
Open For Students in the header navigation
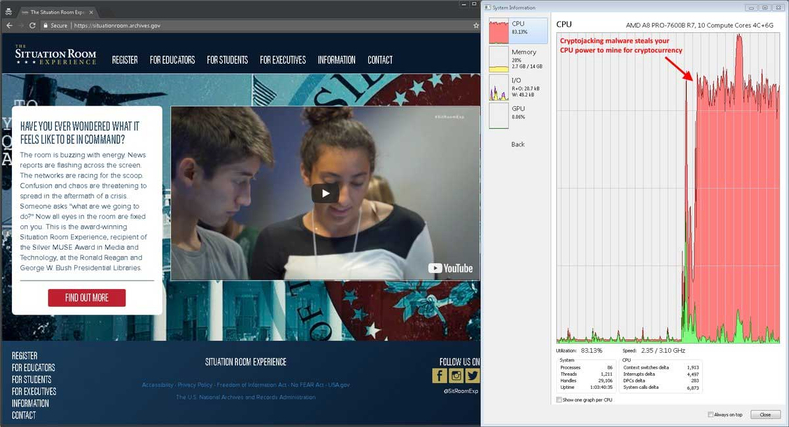click(x=227, y=60)
